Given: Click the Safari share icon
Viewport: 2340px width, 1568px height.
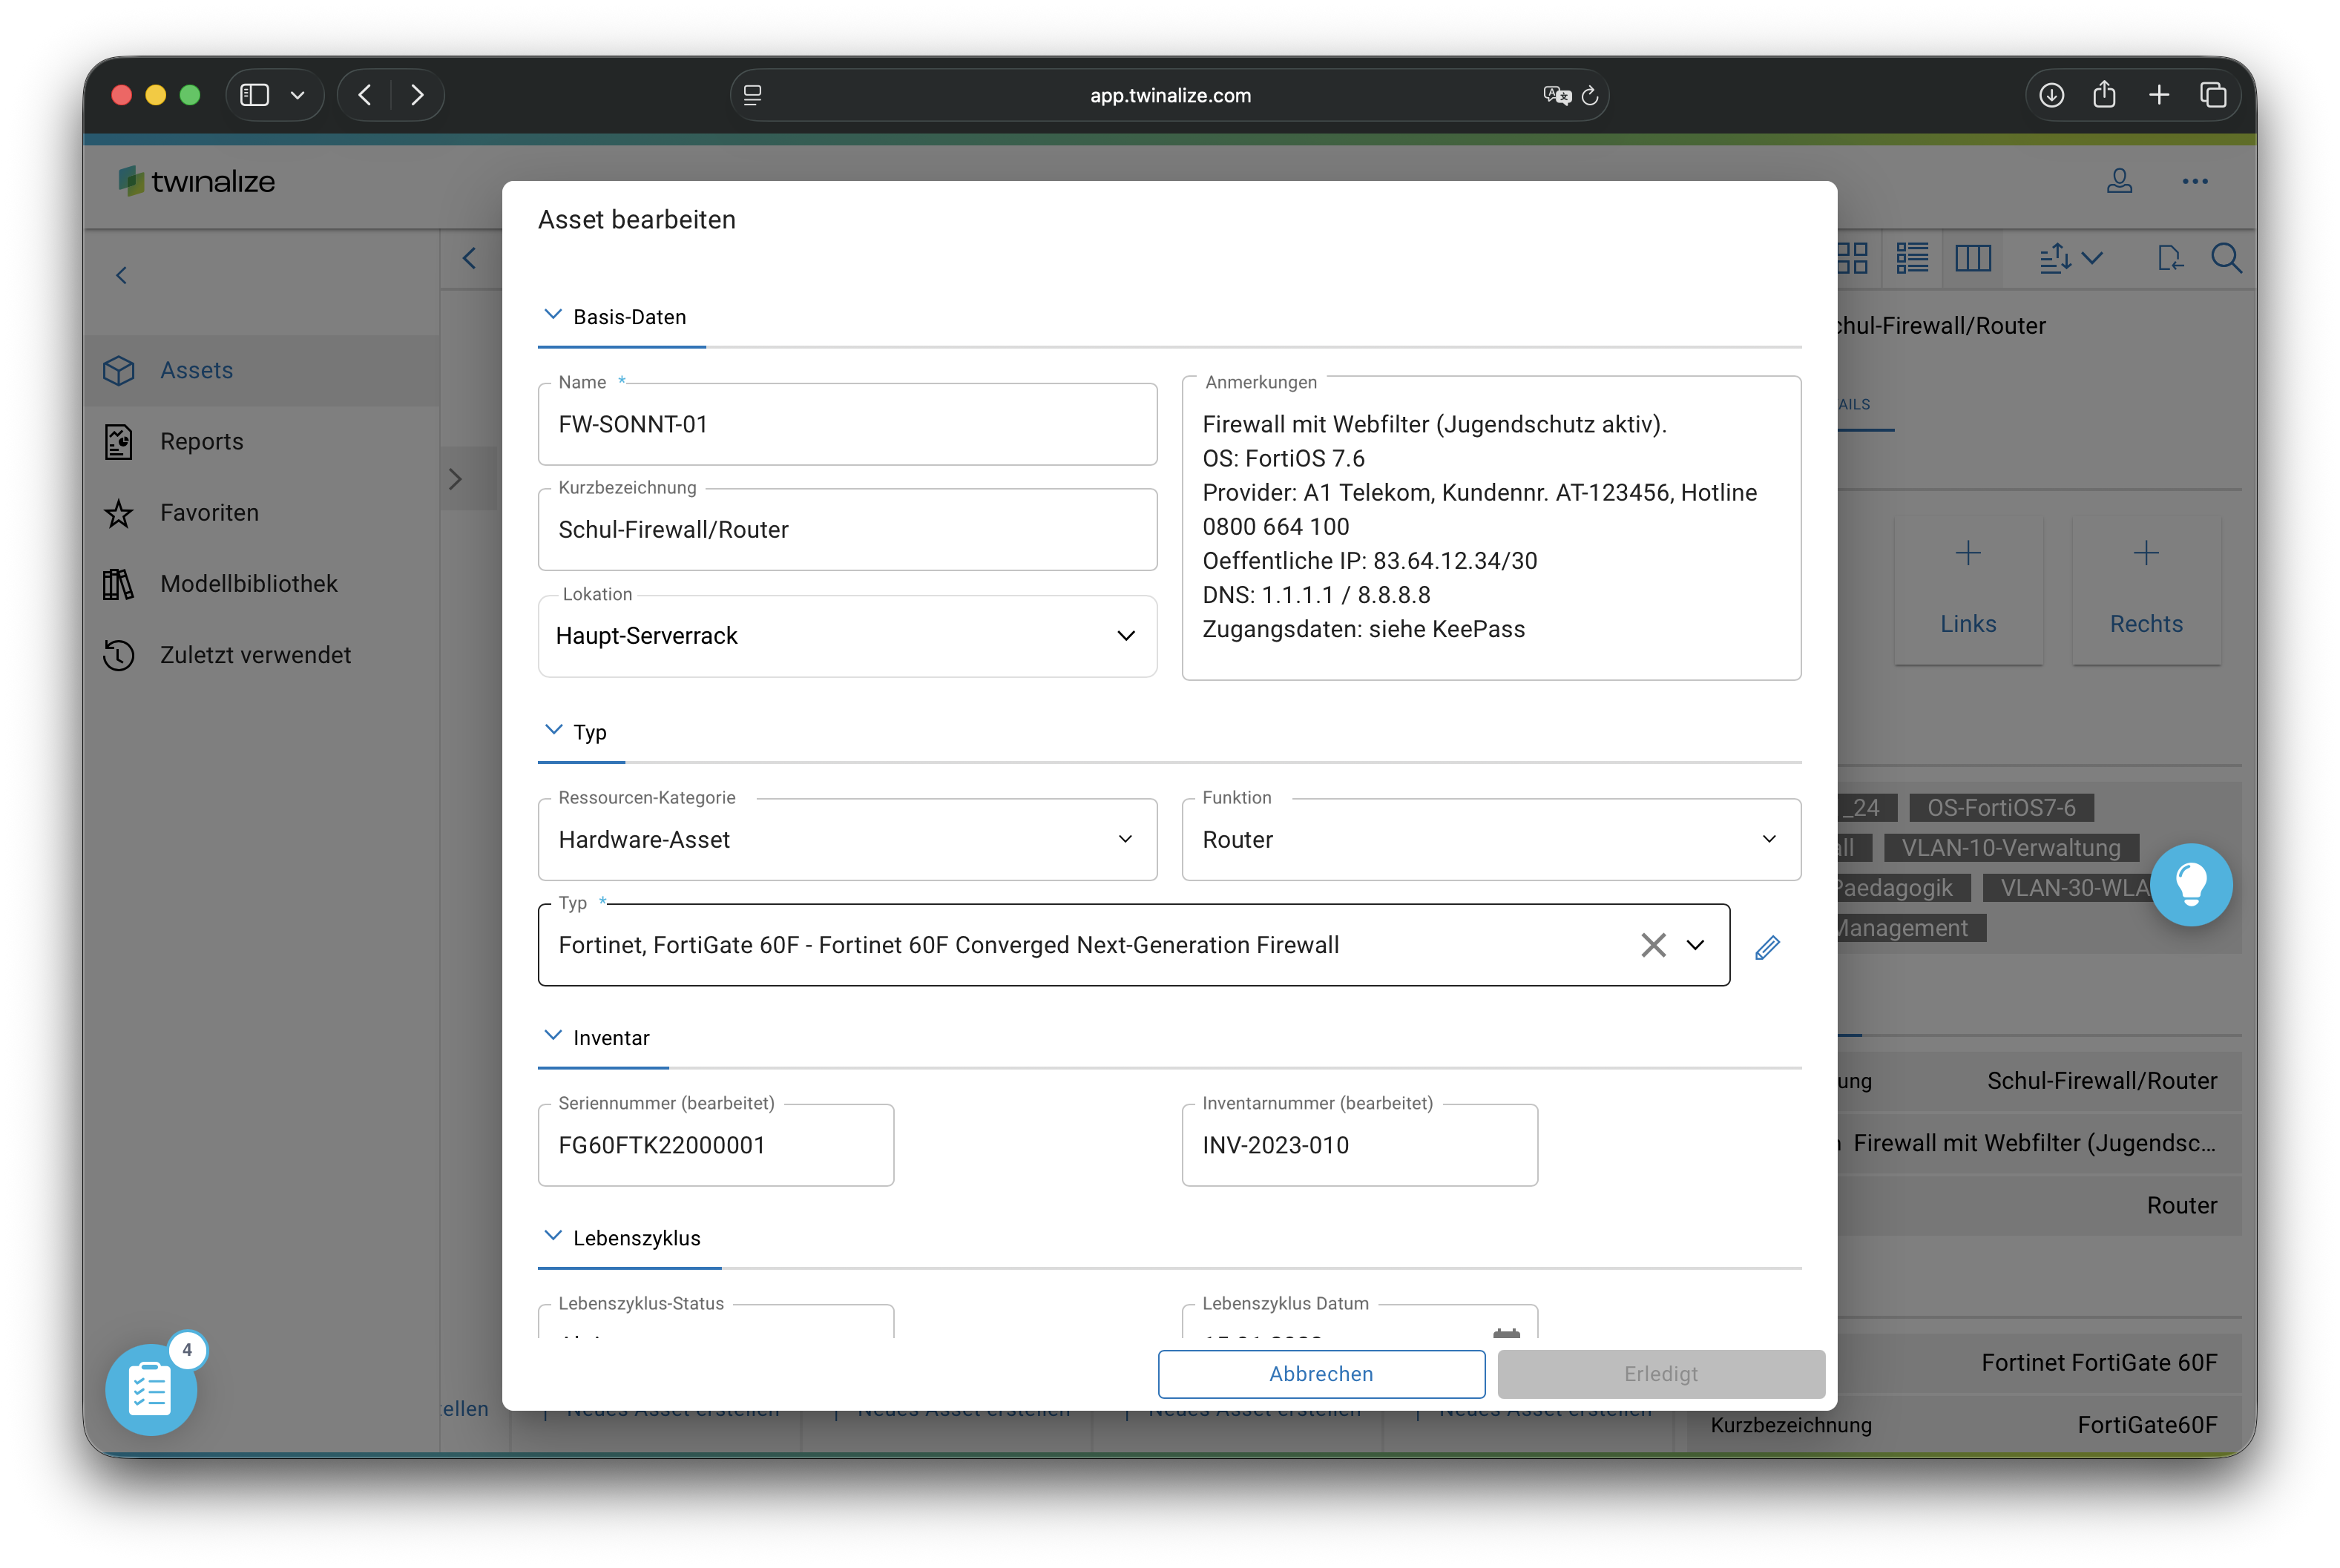Looking at the screenshot, I should click(x=2104, y=95).
